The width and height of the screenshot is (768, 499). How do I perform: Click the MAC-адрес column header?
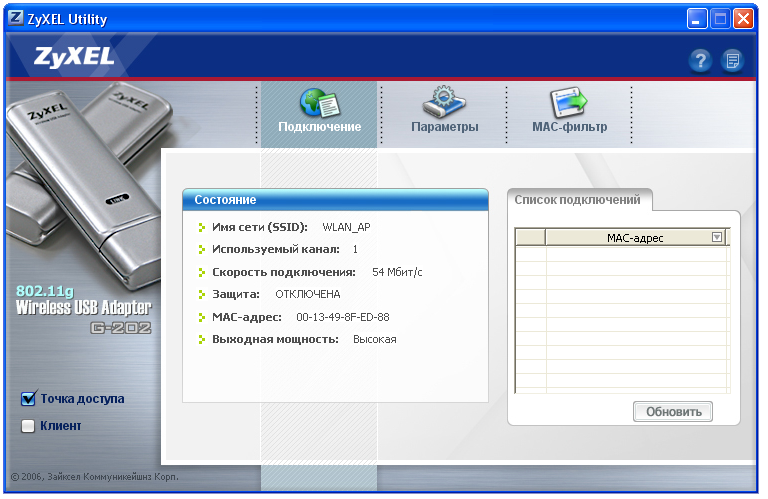[x=635, y=238]
